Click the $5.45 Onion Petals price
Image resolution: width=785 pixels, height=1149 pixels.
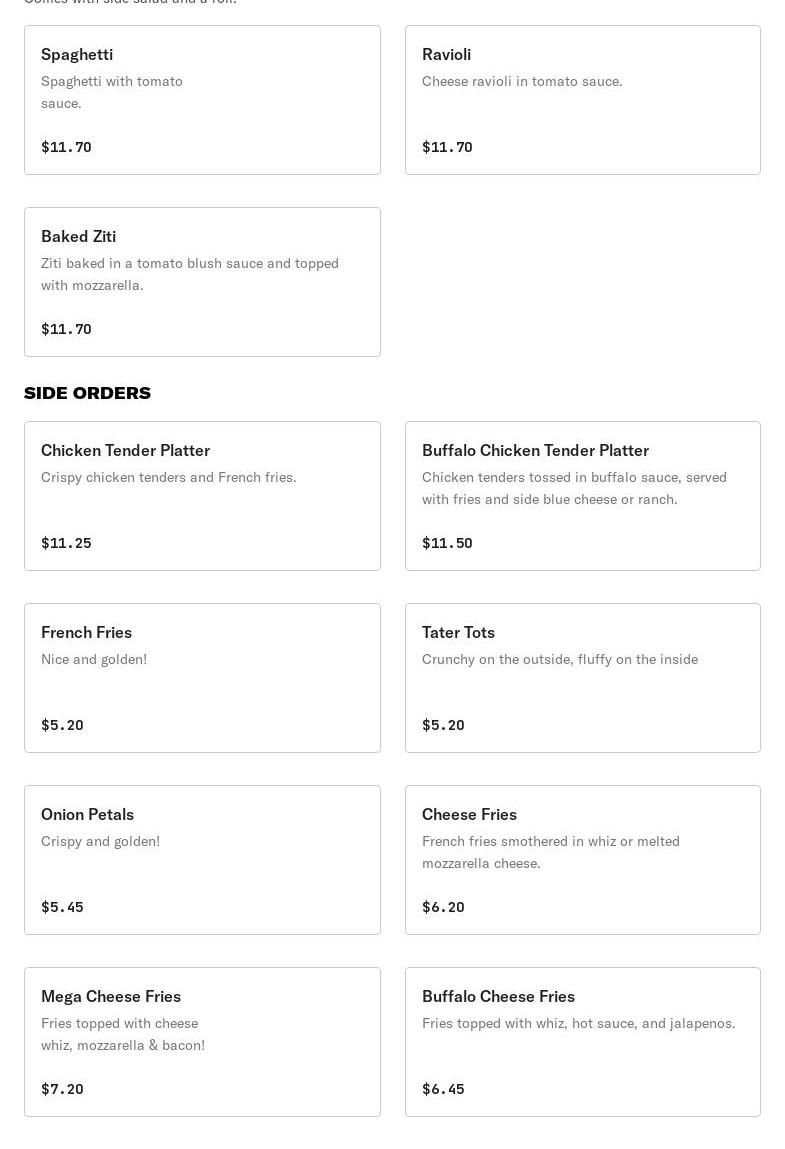click(62, 907)
